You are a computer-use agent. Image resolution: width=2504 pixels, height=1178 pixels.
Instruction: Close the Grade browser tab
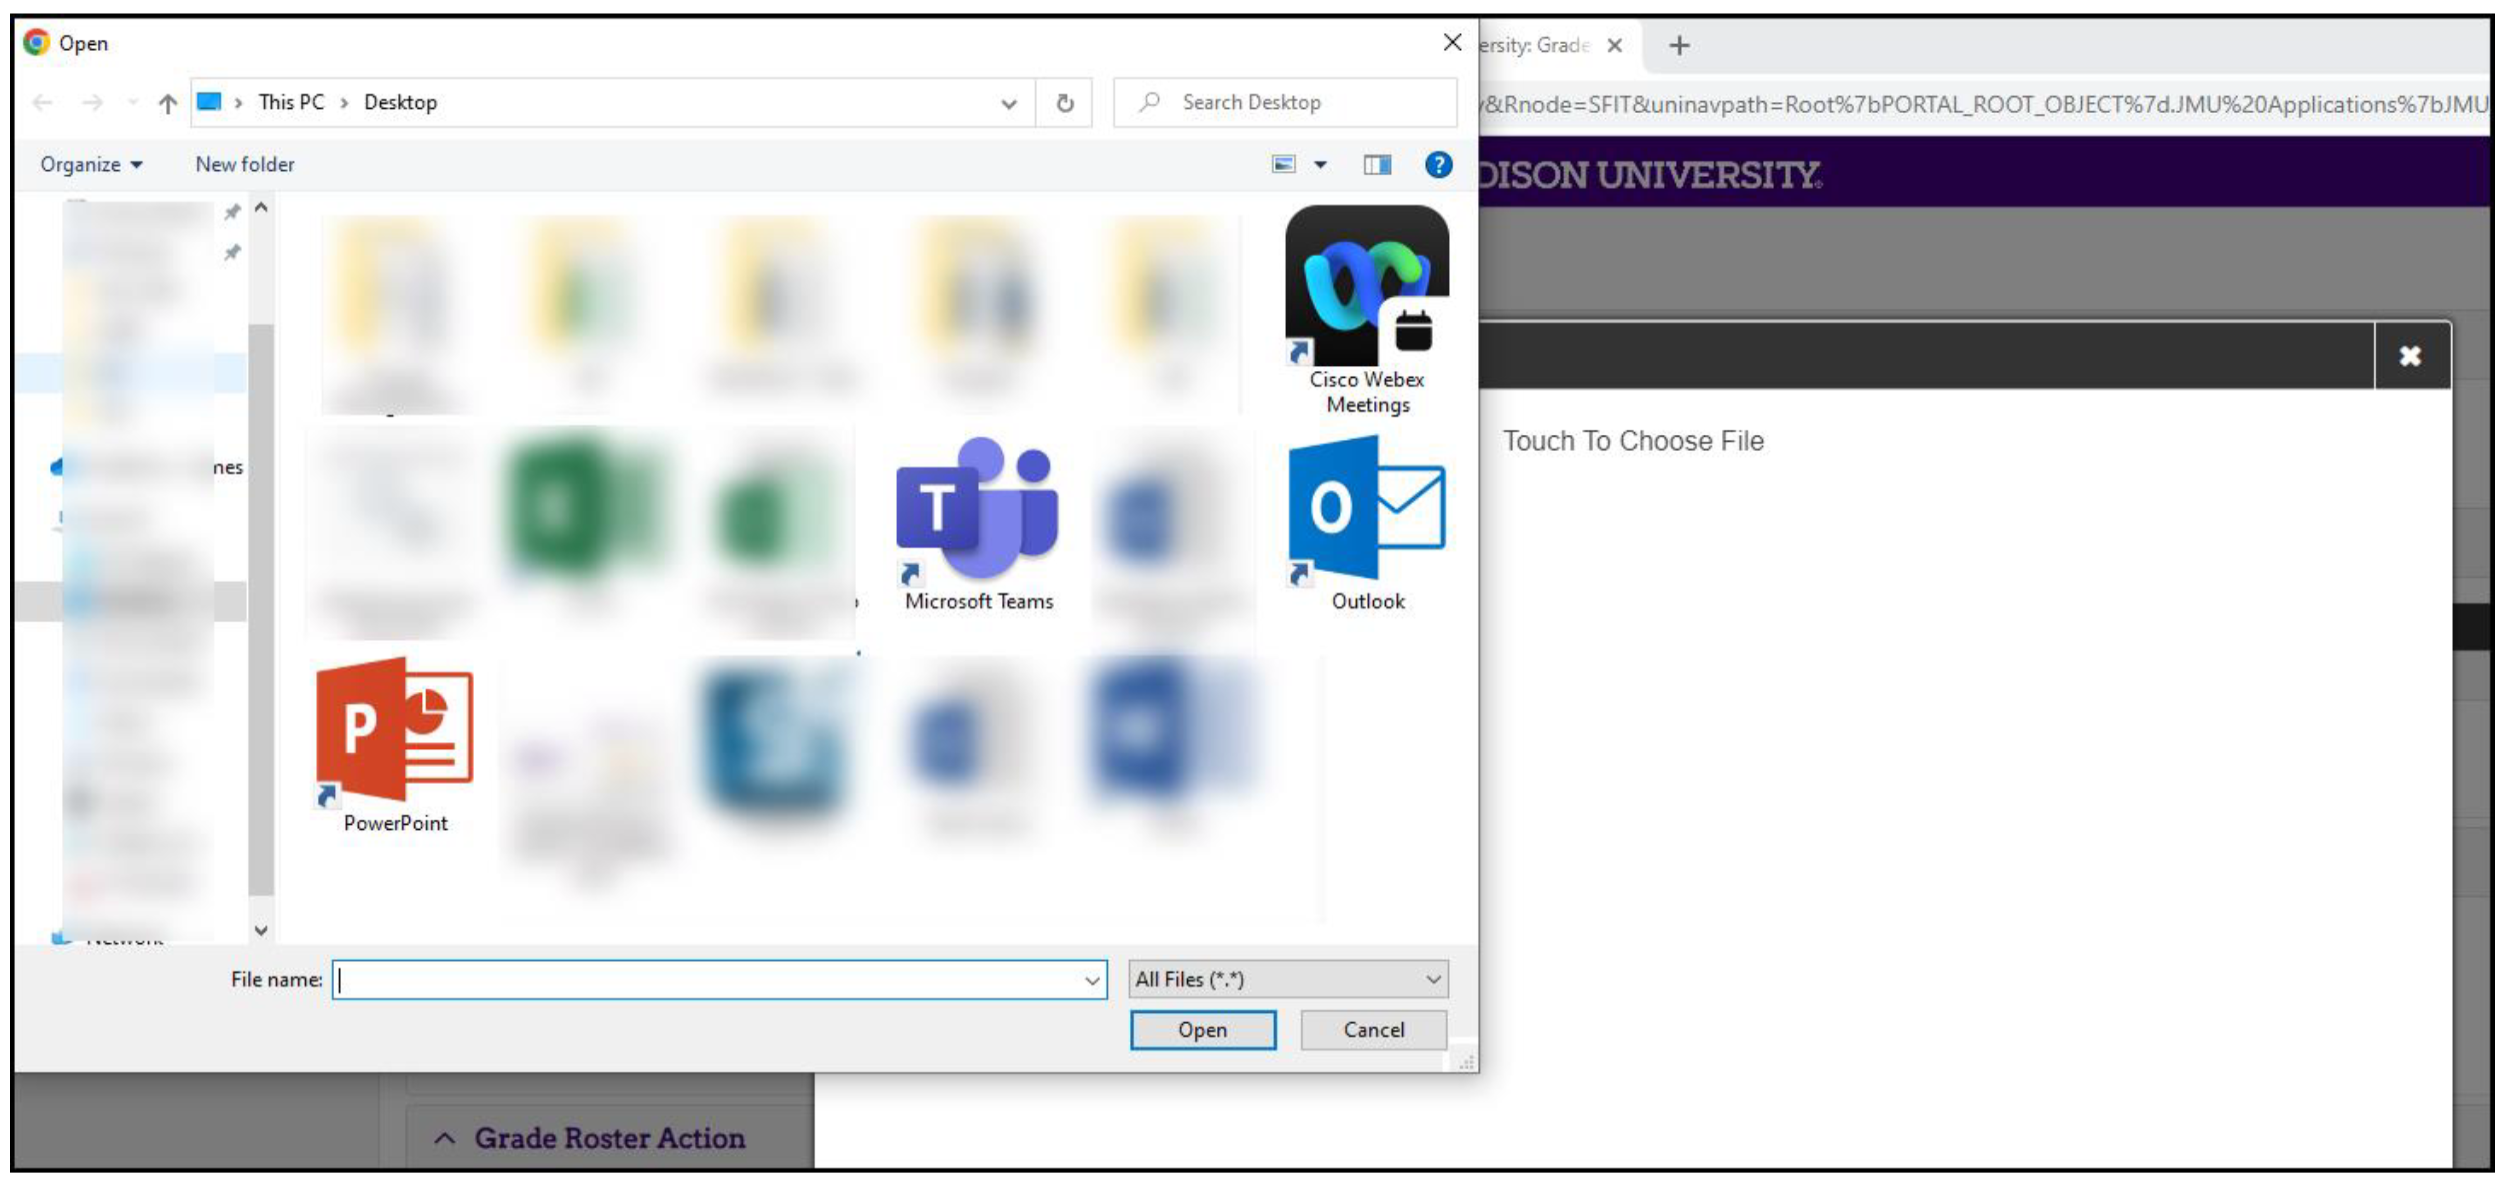pos(1614,45)
